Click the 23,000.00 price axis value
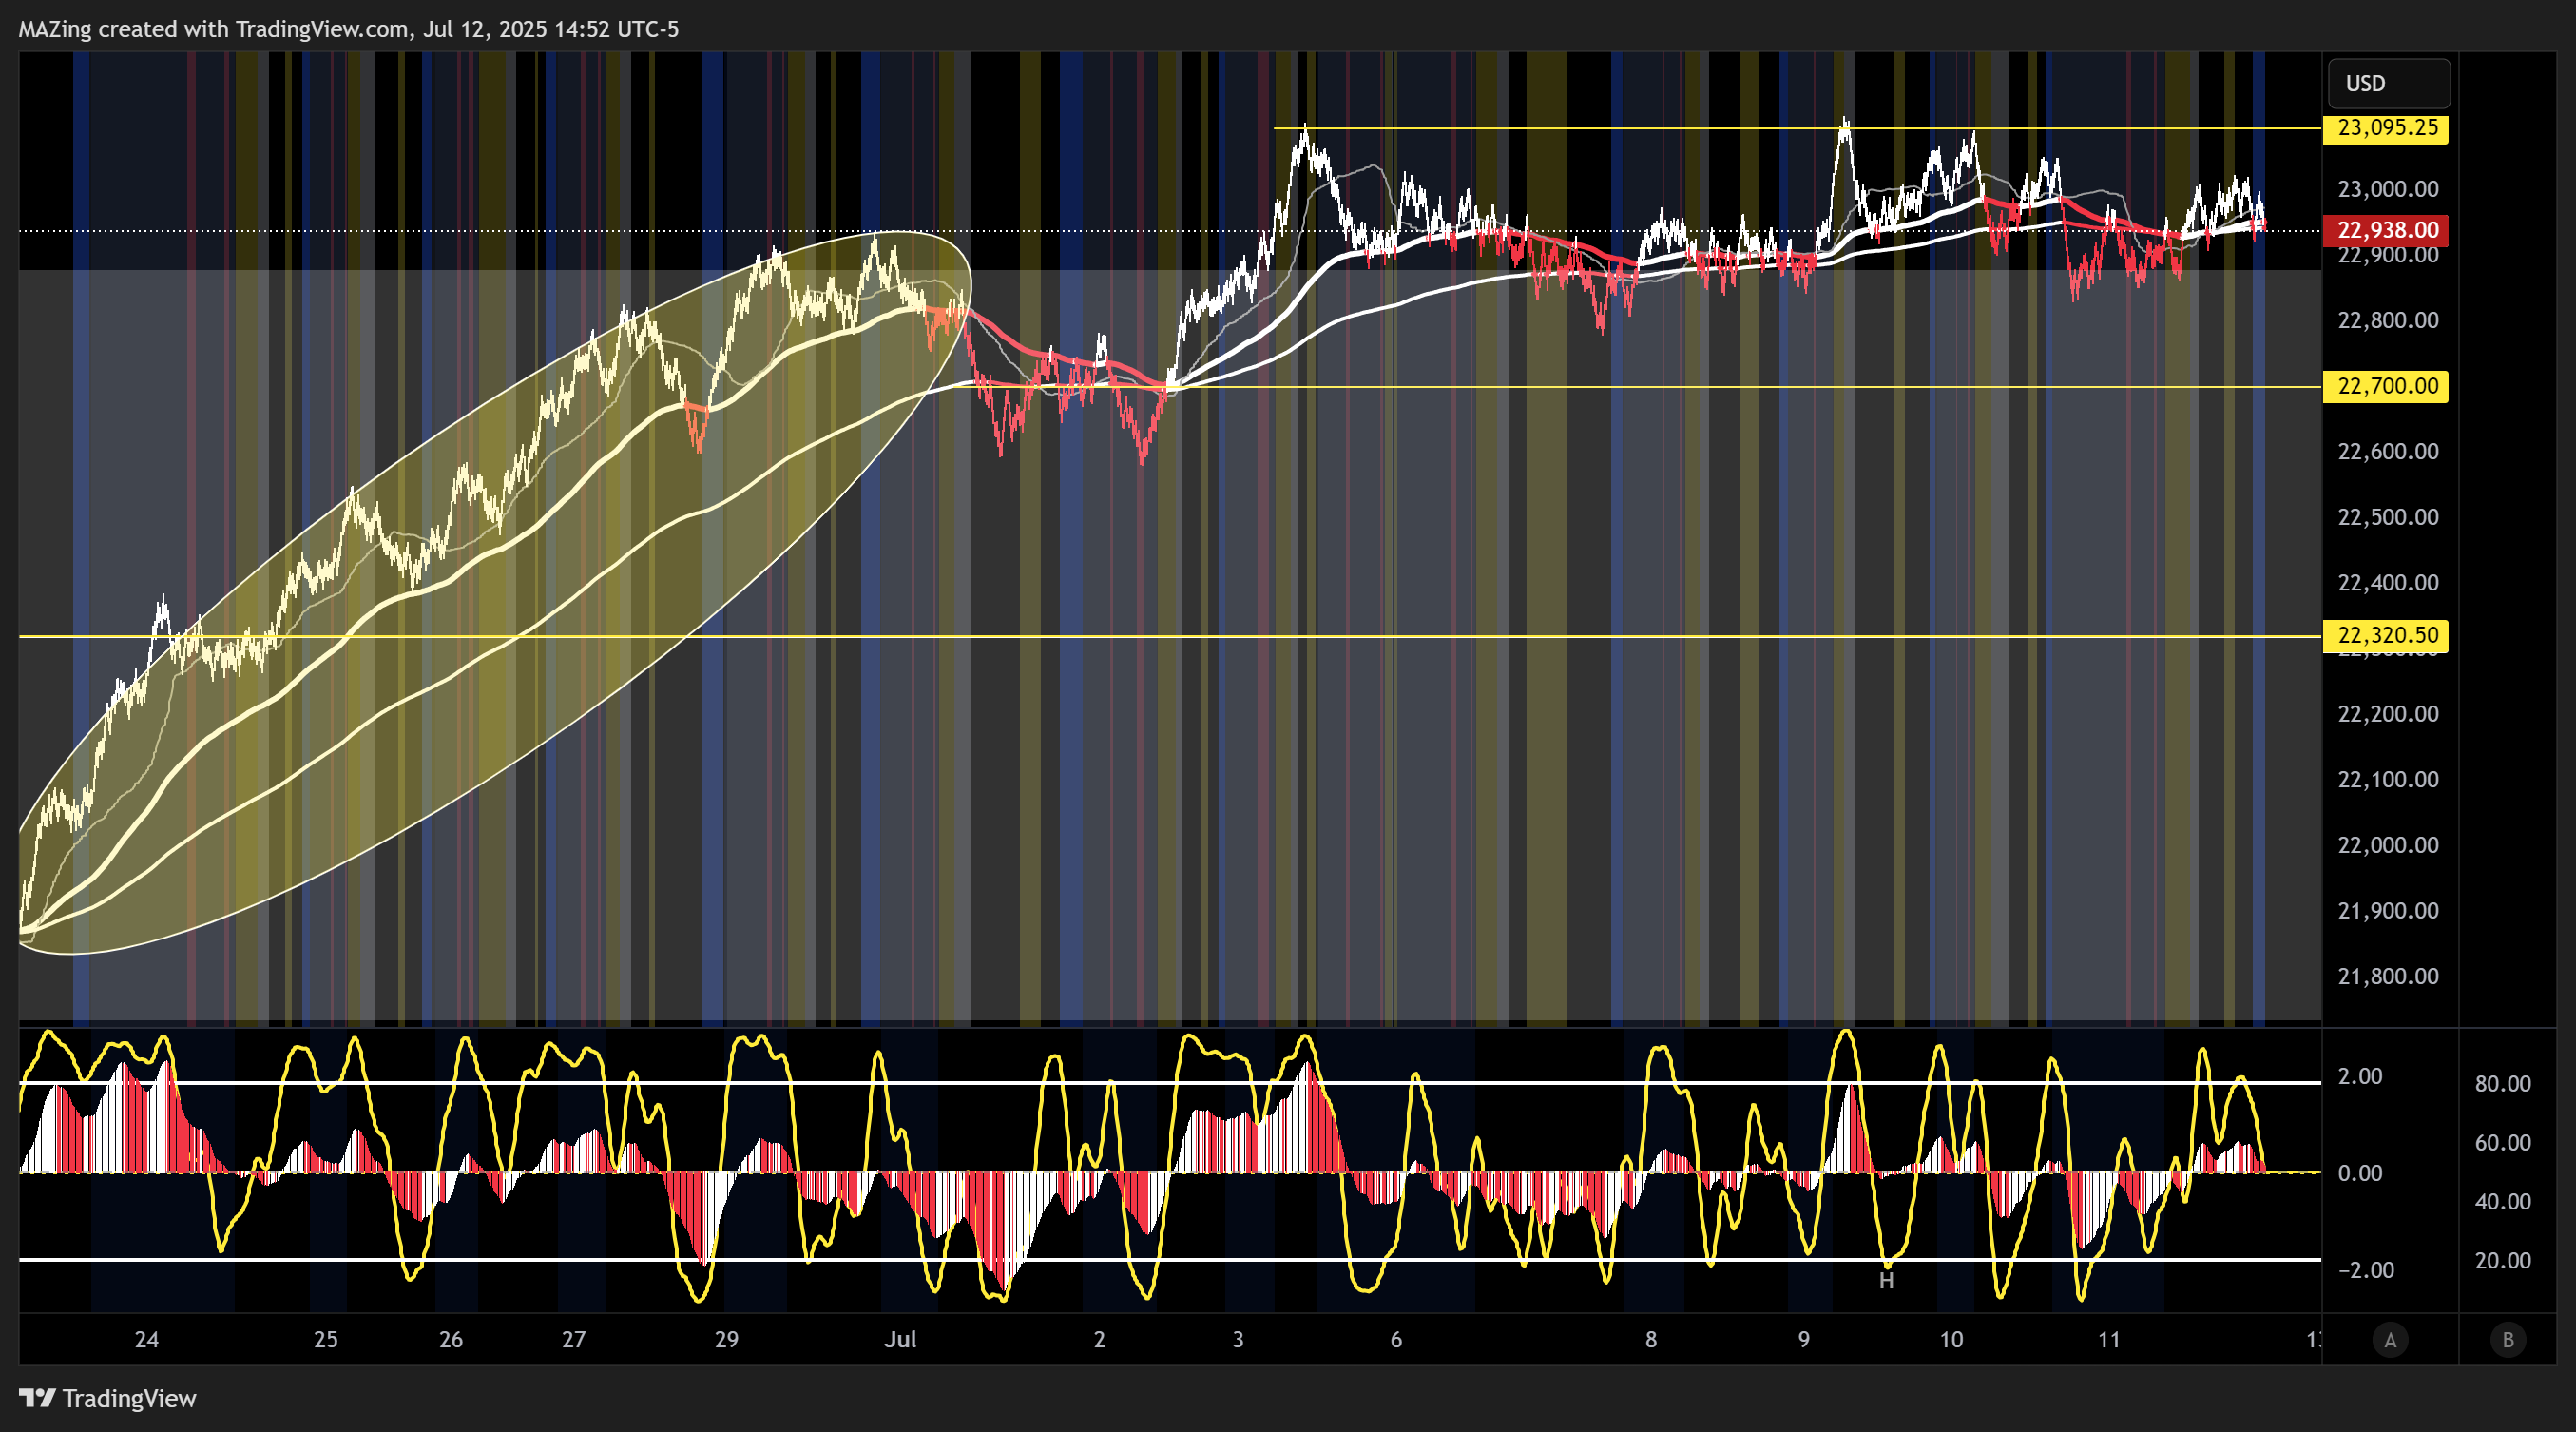The image size is (2576, 1432). (2387, 189)
